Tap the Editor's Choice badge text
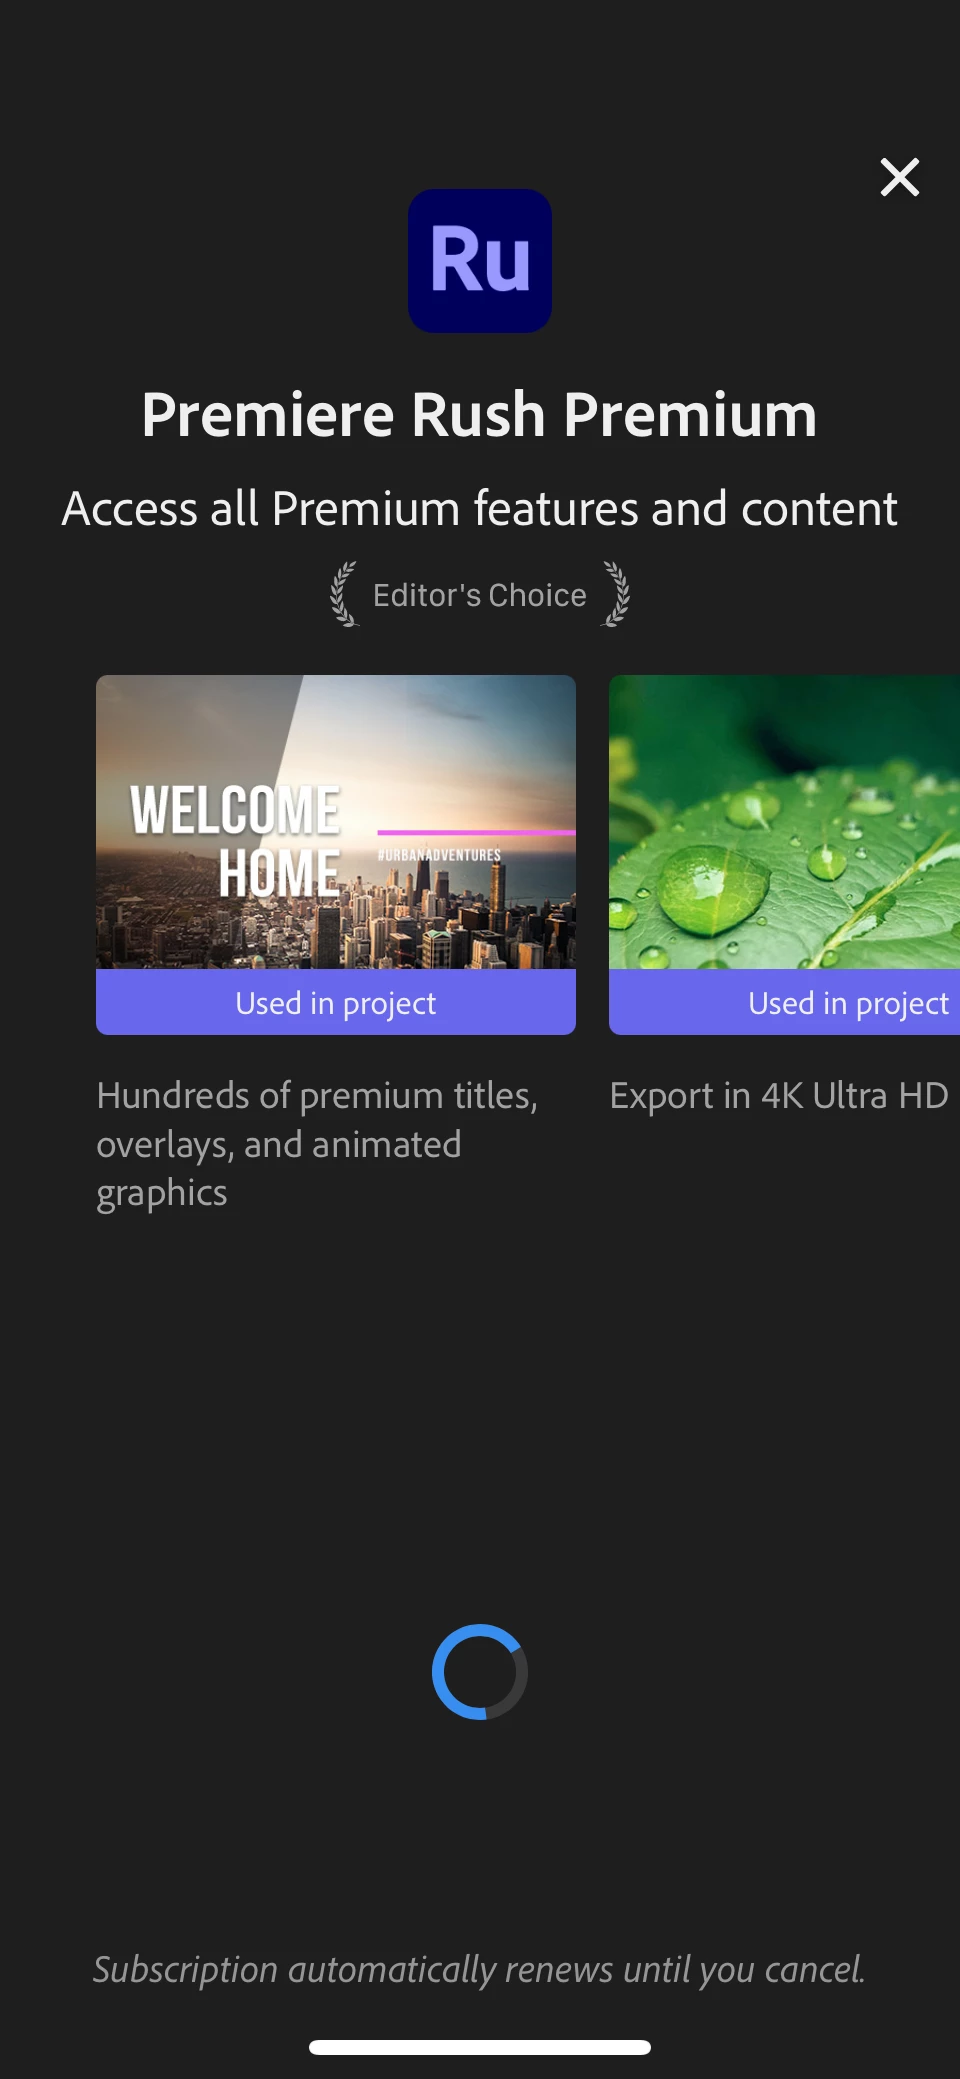Viewport: 960px width, 2079px height. [x=480, y=595]
